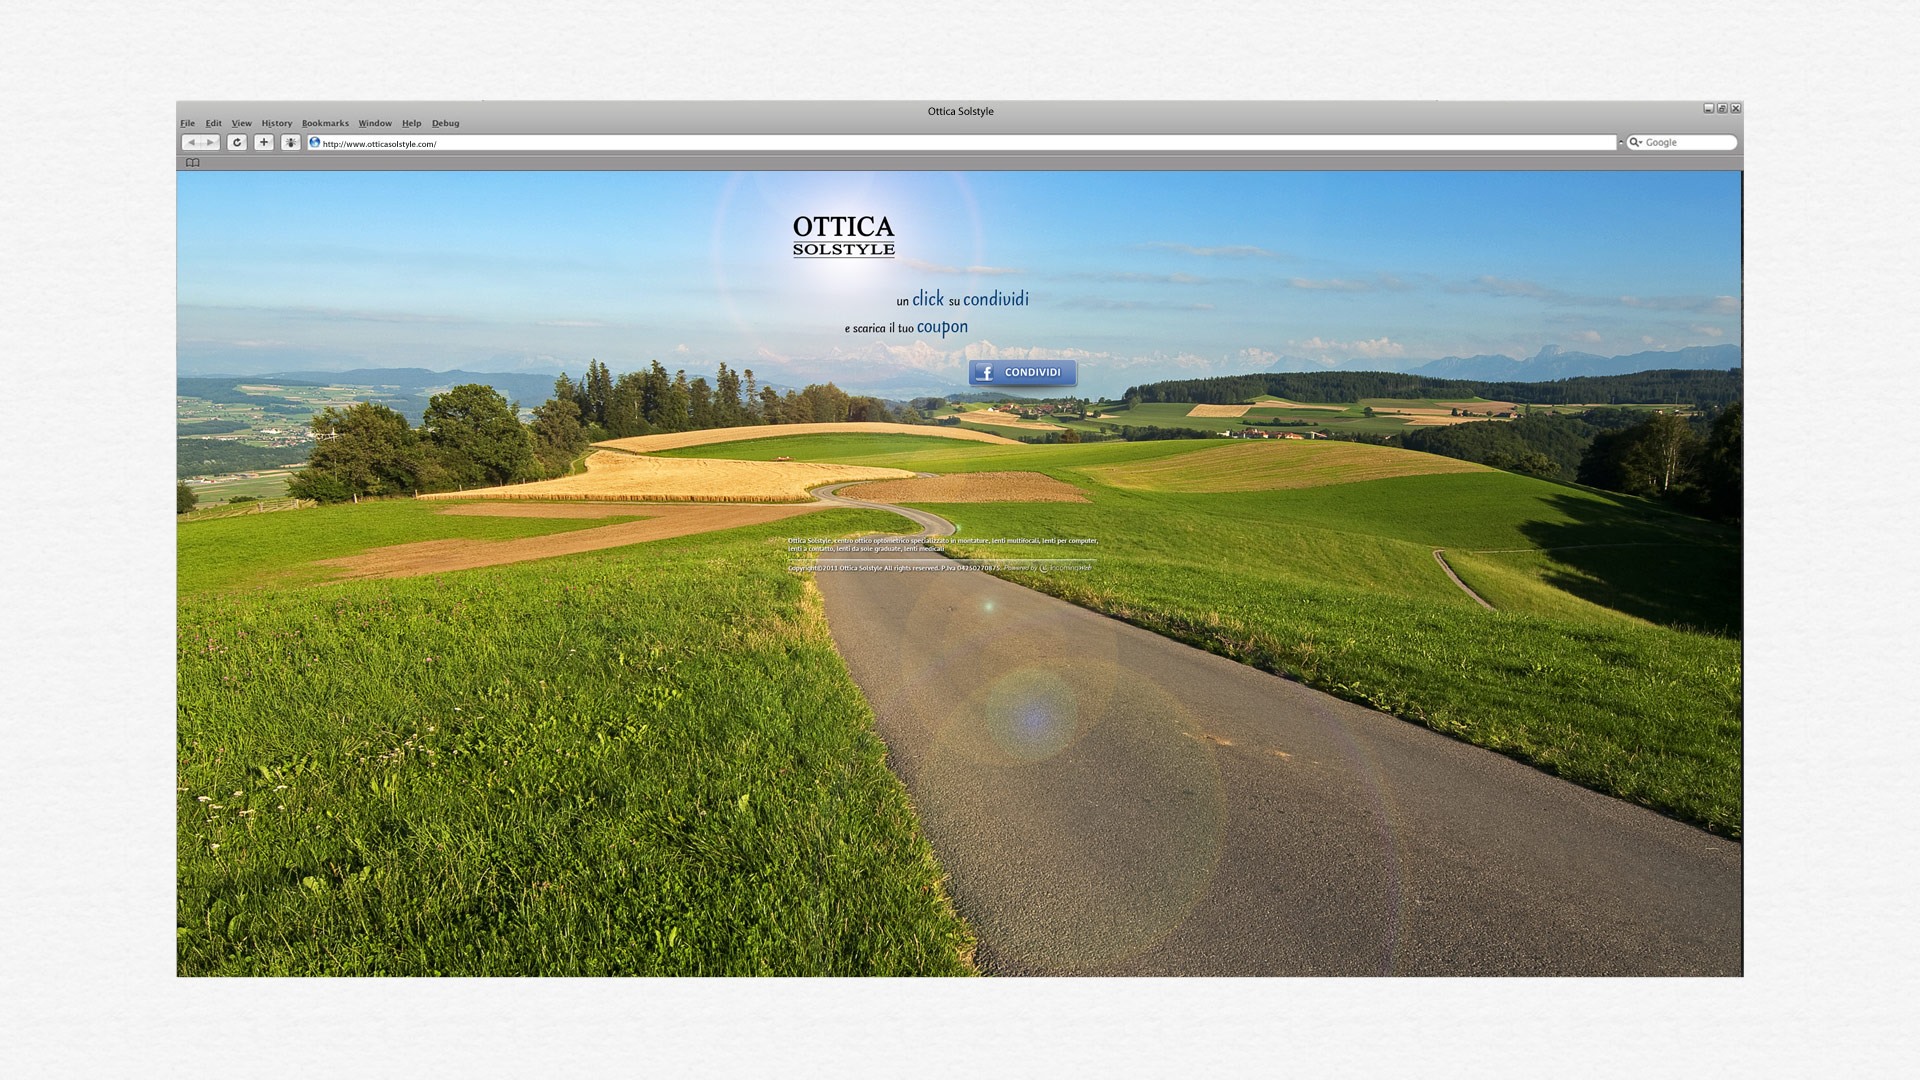Image resolution: width=1920 pixels, height=1080 pixels.
Task: Open the File menu
Action: 188,124
